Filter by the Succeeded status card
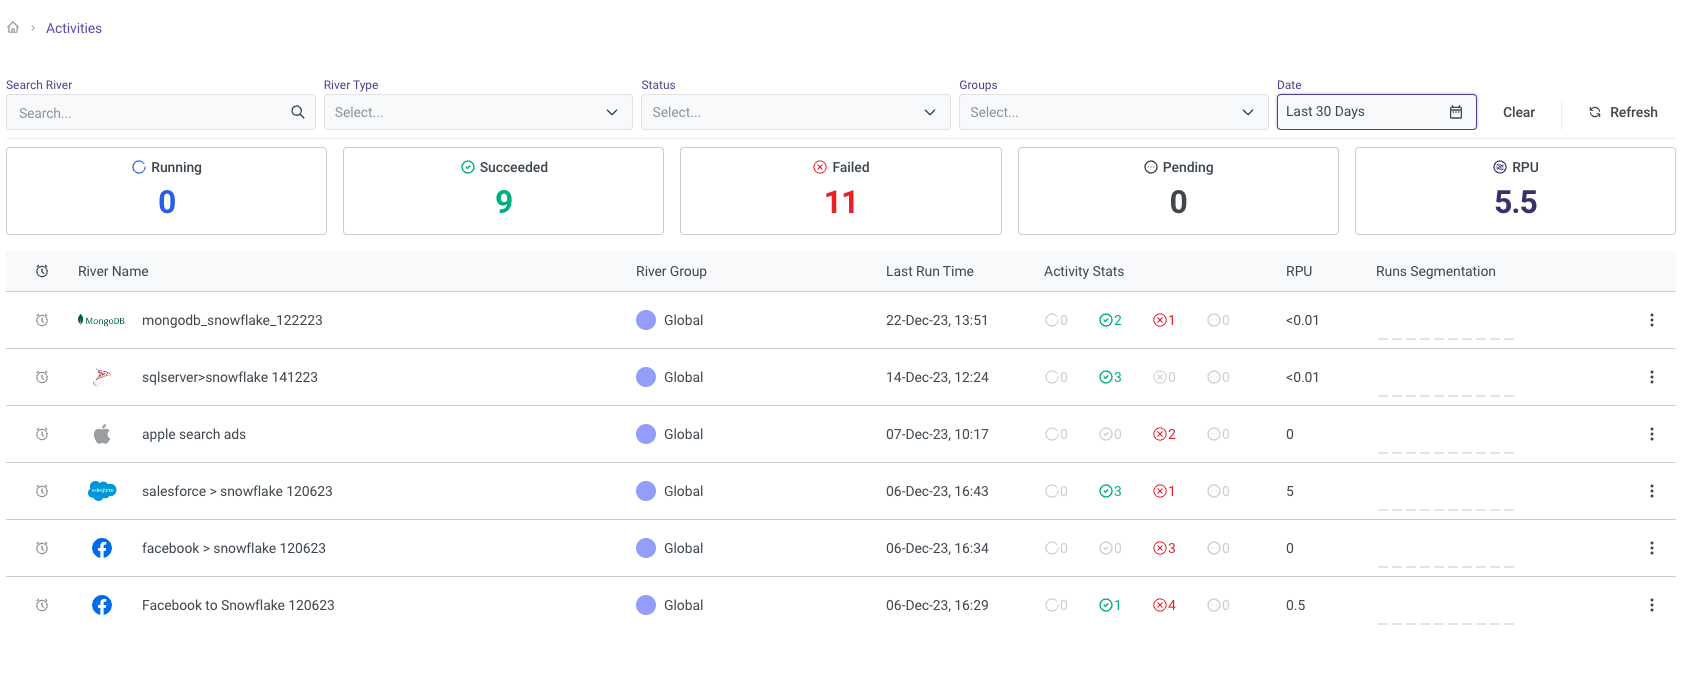This screenshot has height=674, width=1684. tap(503, 191)
